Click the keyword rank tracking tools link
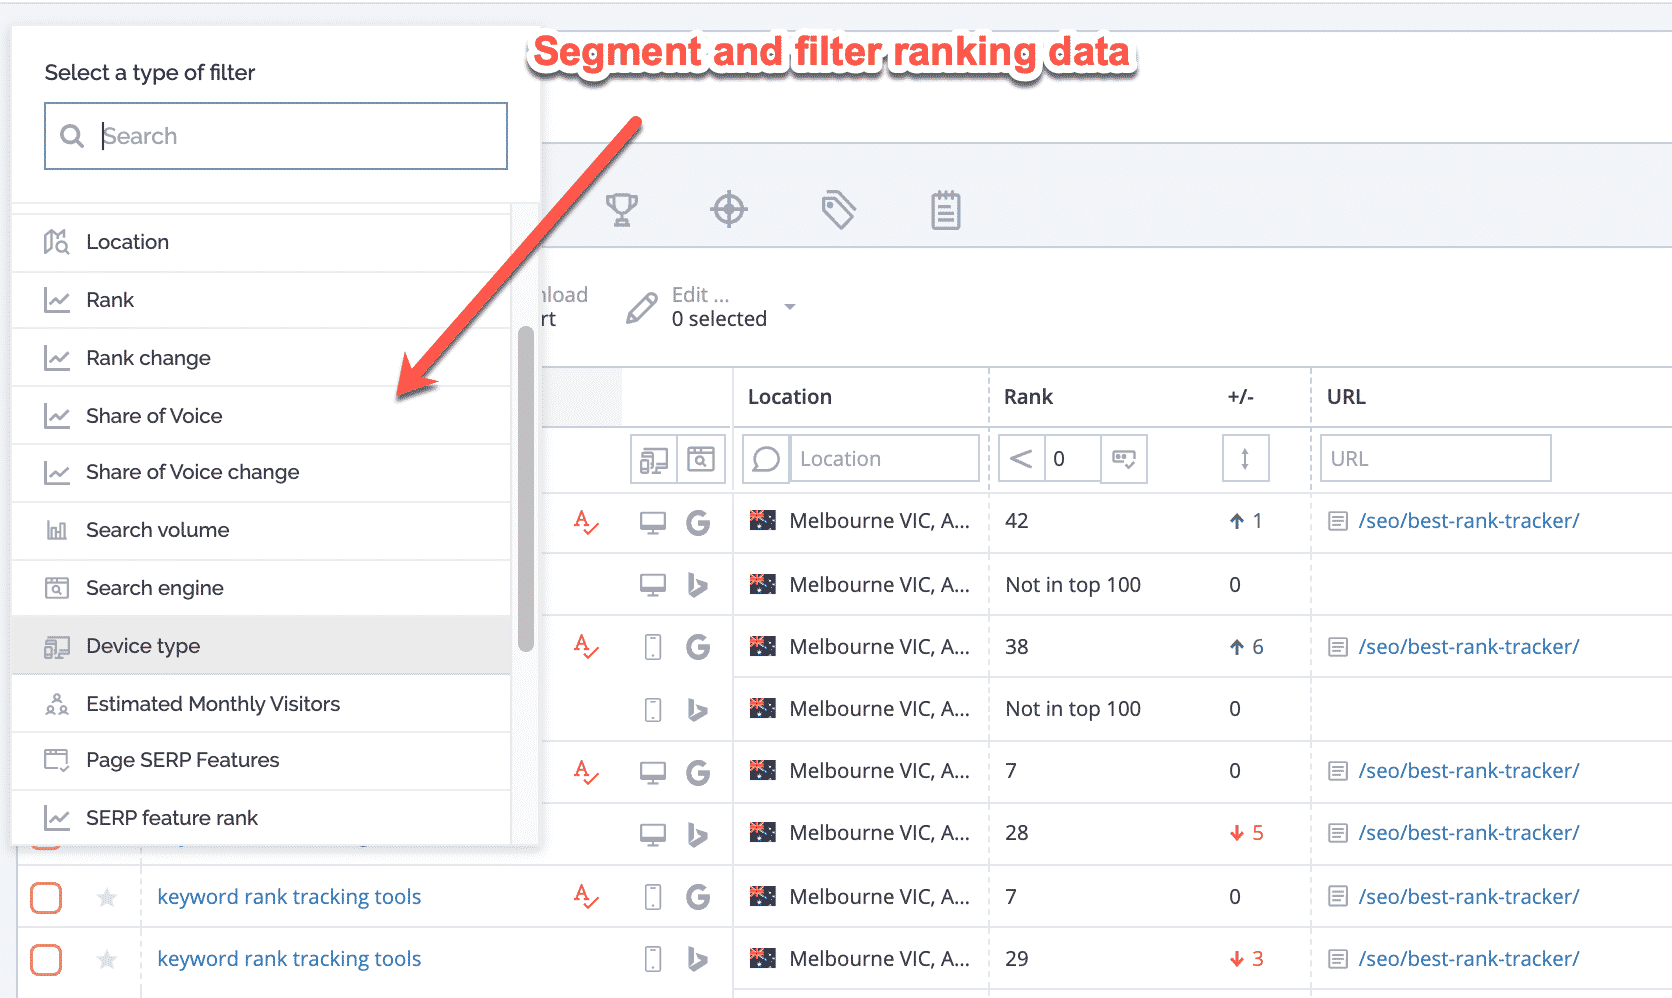Screen dimensions: 1672x998 point(289,897)
